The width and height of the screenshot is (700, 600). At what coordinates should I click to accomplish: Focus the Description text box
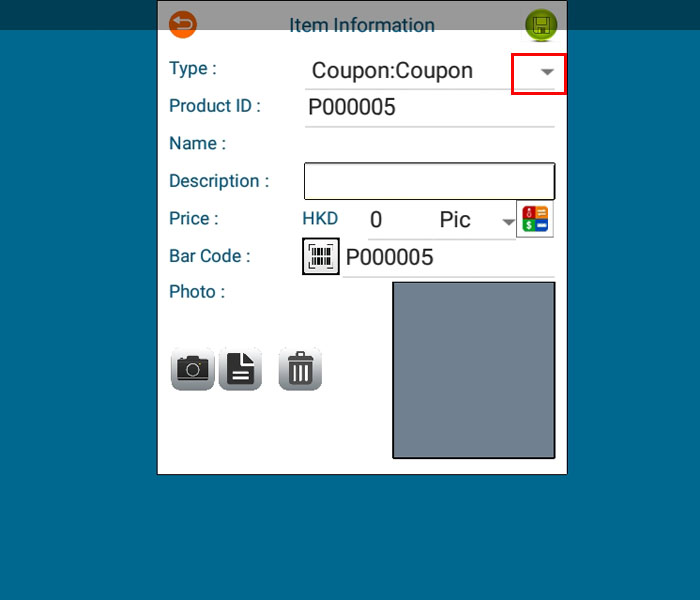click(x=429, y=181)
